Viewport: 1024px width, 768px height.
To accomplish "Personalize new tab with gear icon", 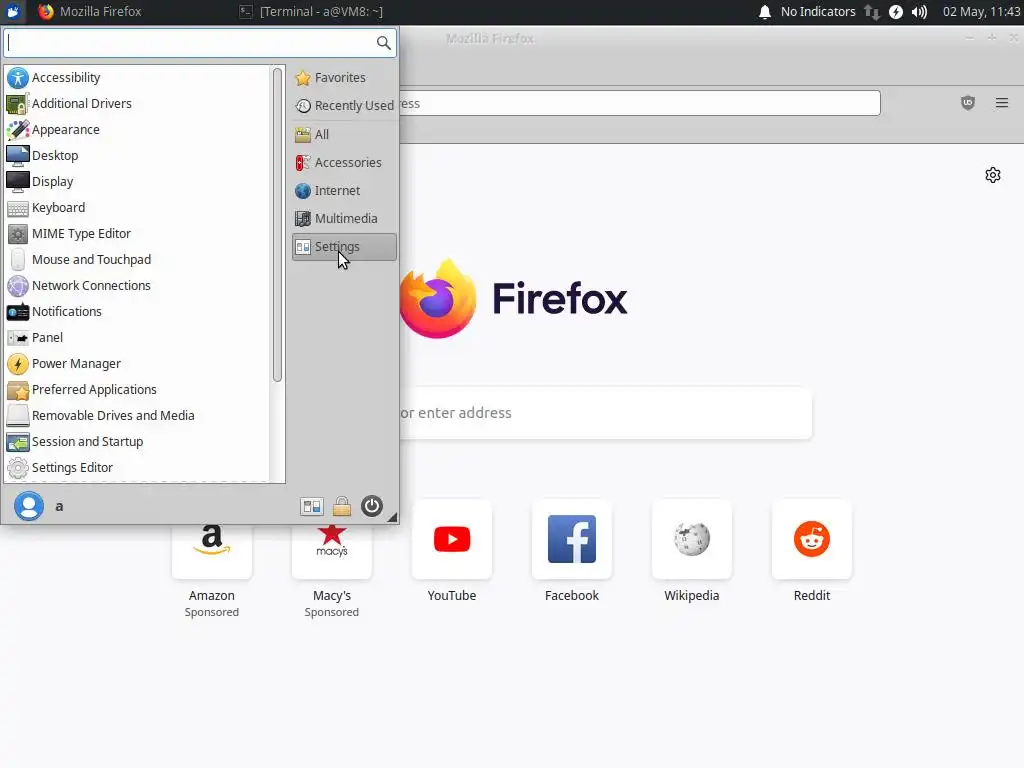I will click(x=993, y=175).
